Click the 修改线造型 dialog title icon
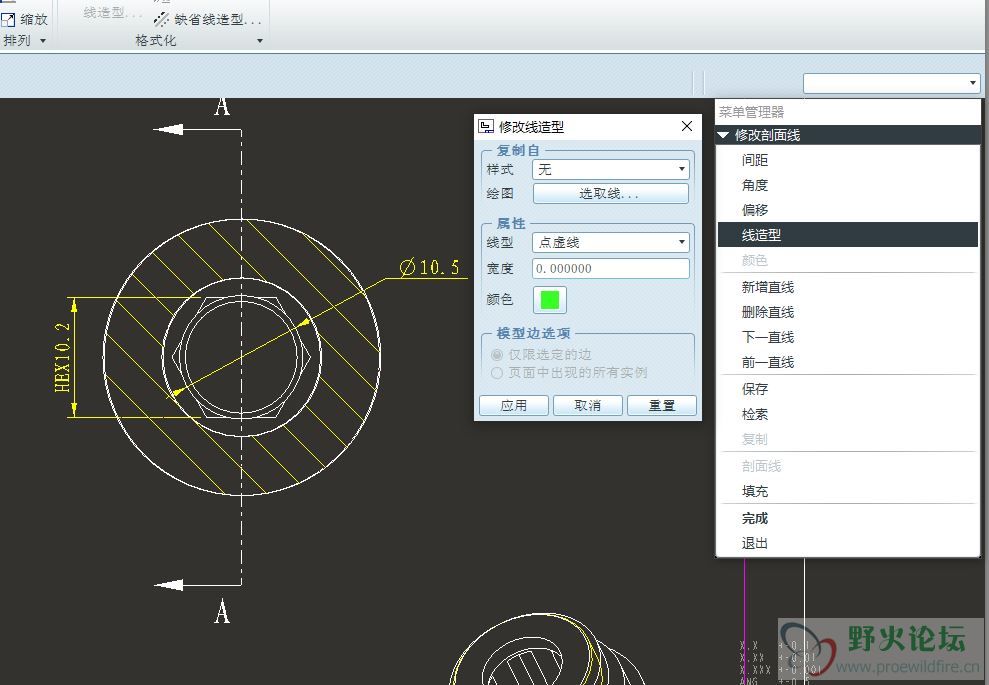Screen dimensions: 989x685 [486, 127]
